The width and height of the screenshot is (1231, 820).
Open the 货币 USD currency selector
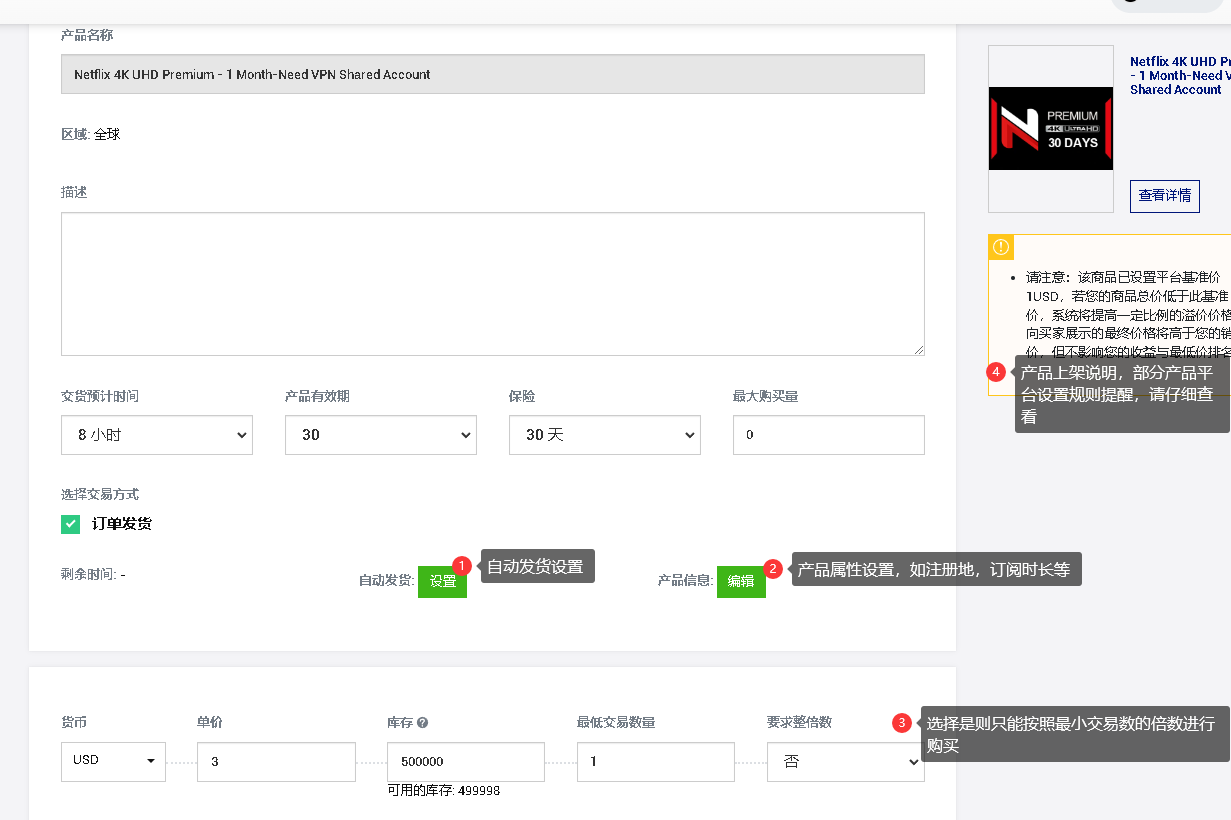[113, 761]
